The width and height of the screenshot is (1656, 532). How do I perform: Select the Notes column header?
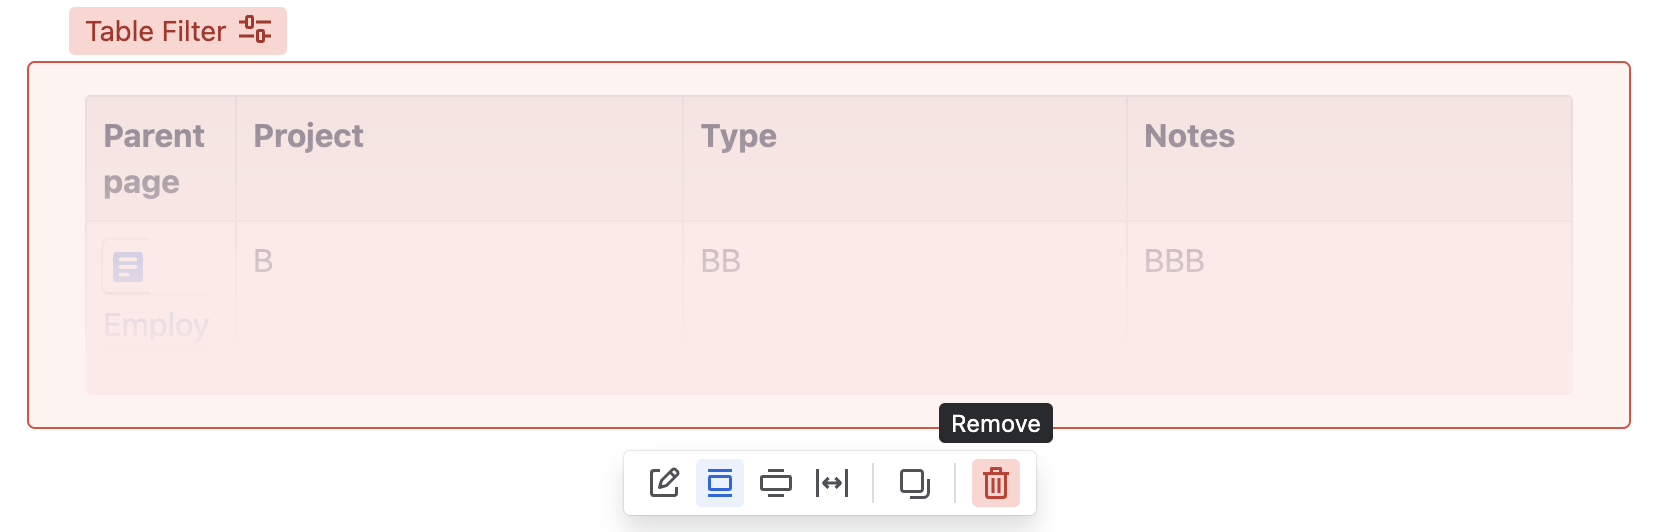point(1349,159)
